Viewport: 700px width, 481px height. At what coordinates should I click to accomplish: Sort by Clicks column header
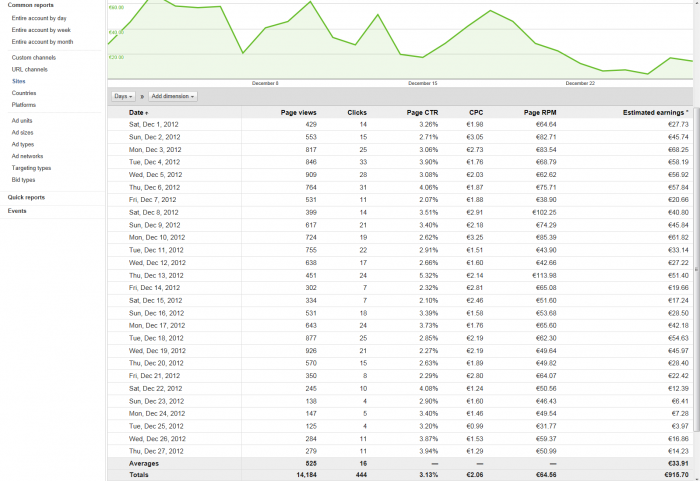(x=357, y=113)
